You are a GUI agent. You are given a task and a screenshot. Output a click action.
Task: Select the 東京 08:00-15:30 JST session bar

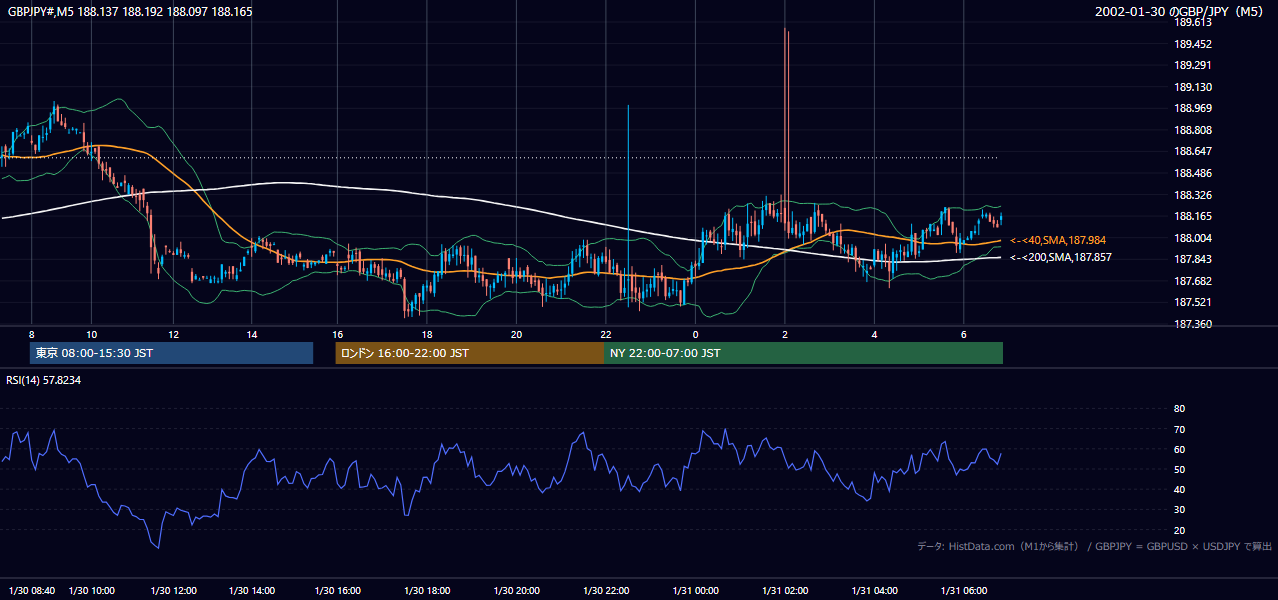pyautogui.click(x=171, y=353)
